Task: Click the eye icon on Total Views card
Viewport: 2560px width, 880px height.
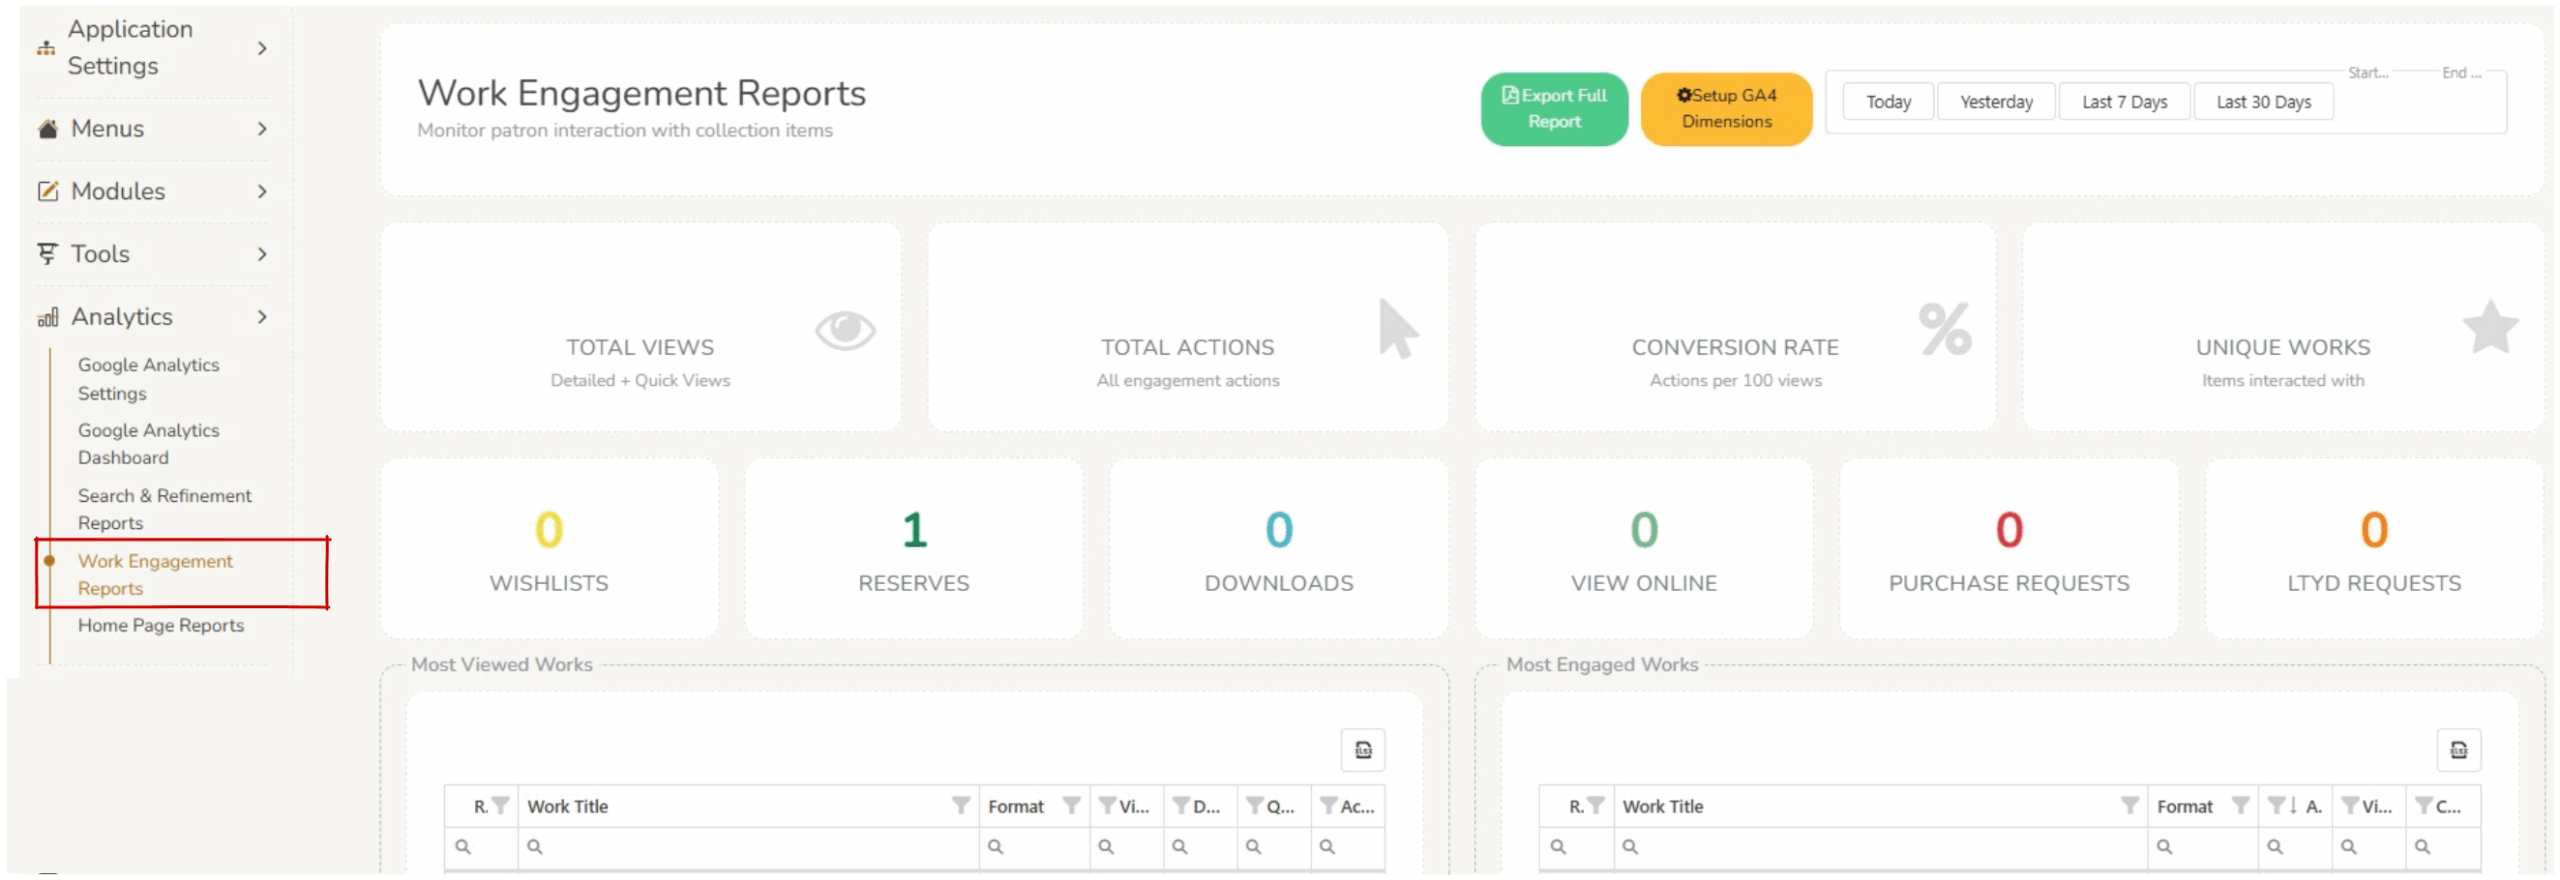Action: [845, 330]
